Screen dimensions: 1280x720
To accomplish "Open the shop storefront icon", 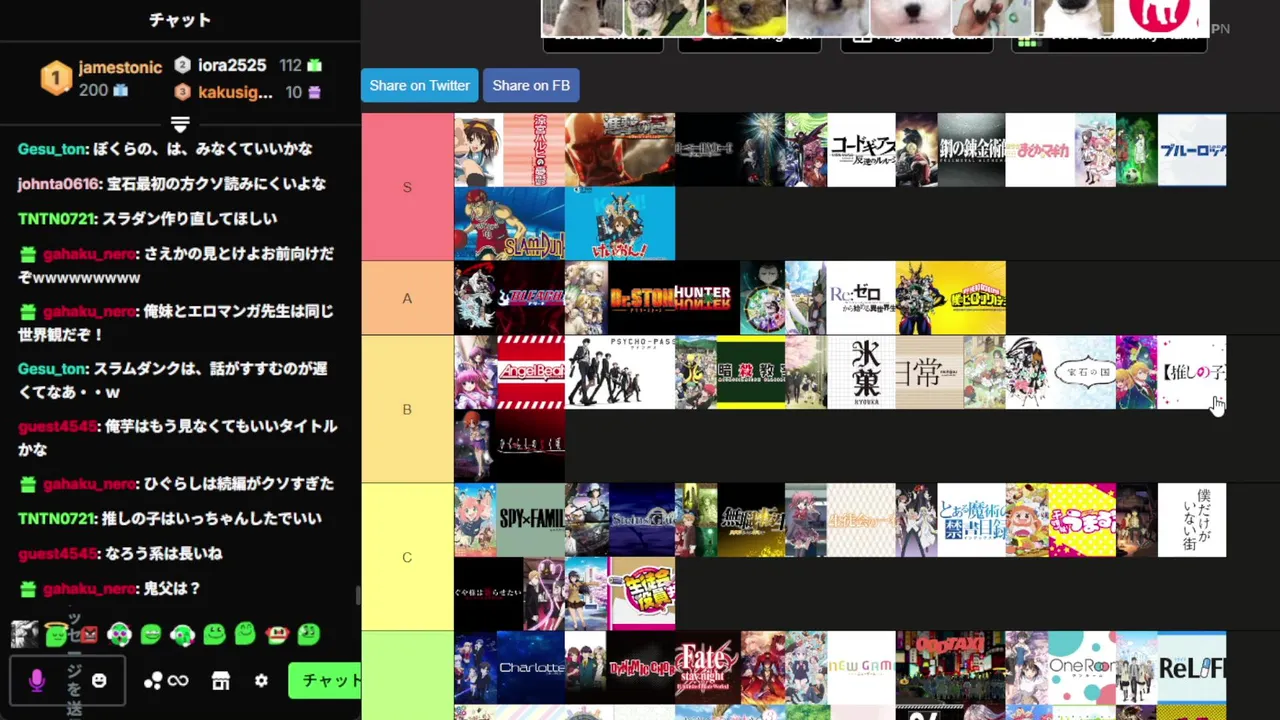I will coord(221,681).
